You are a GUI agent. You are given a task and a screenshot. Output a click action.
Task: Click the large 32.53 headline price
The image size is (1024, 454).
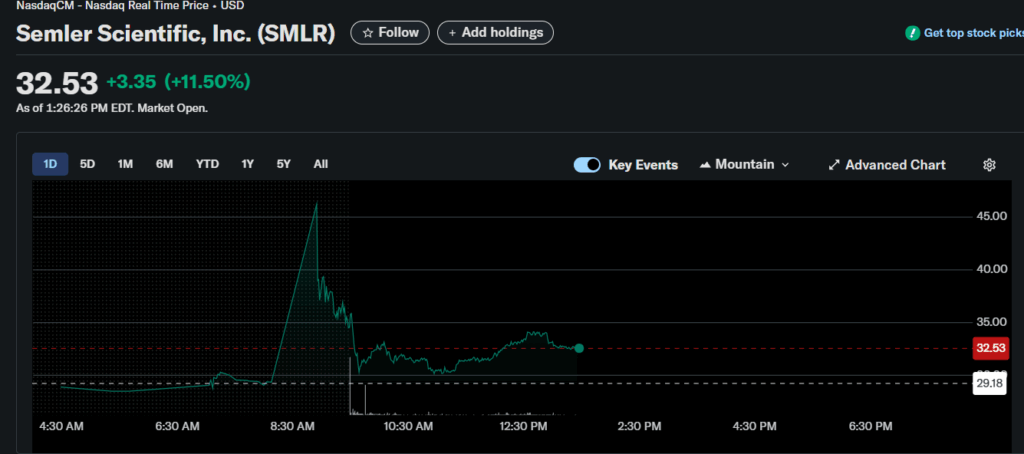pyautogui.click(x=57, y=84)
